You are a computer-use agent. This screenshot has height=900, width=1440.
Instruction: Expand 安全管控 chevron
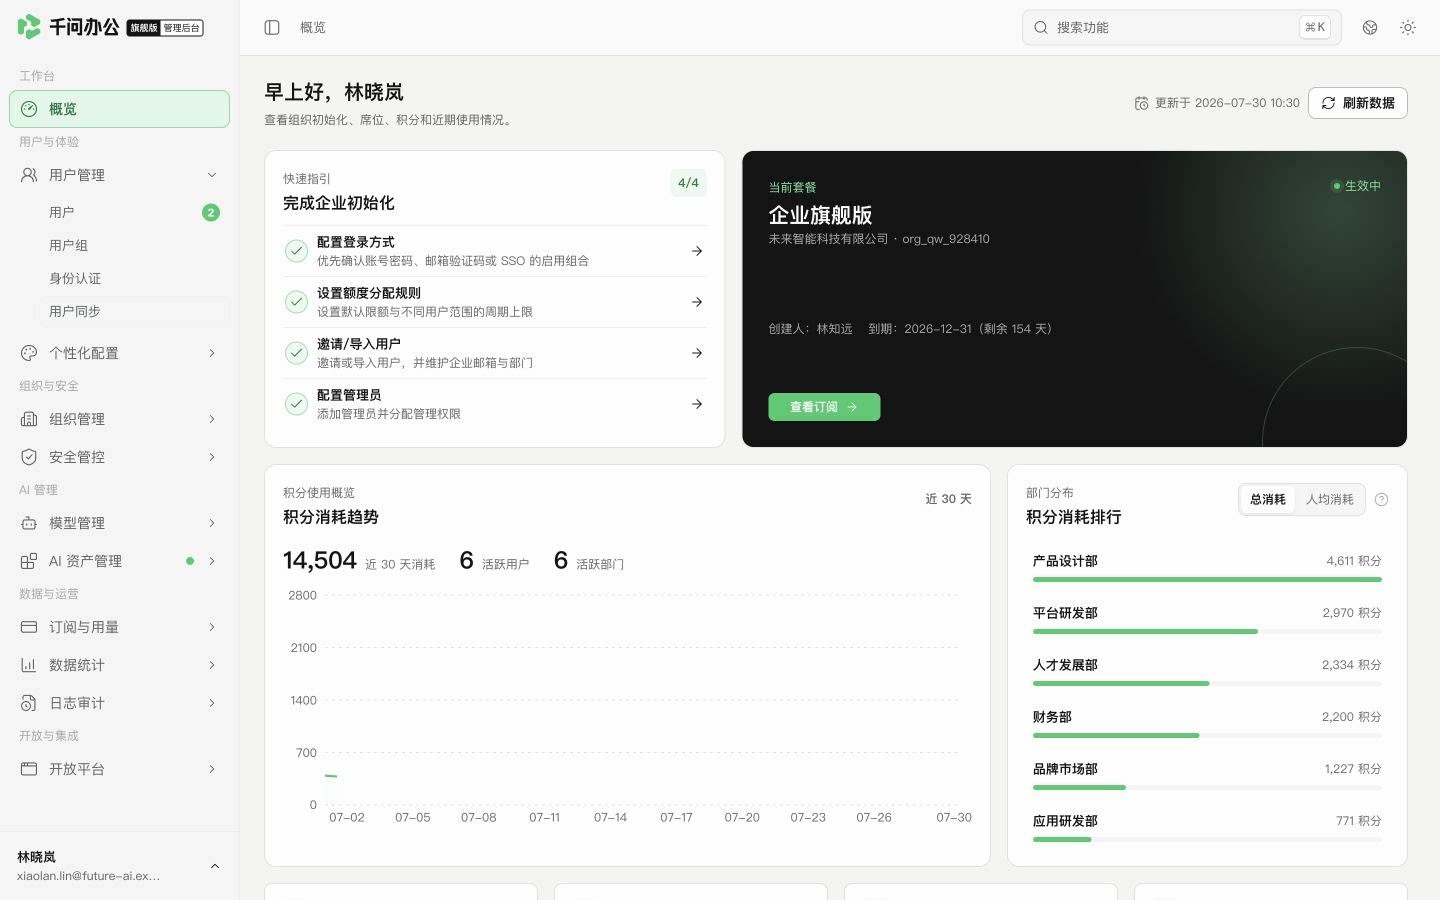pos(212,457)
